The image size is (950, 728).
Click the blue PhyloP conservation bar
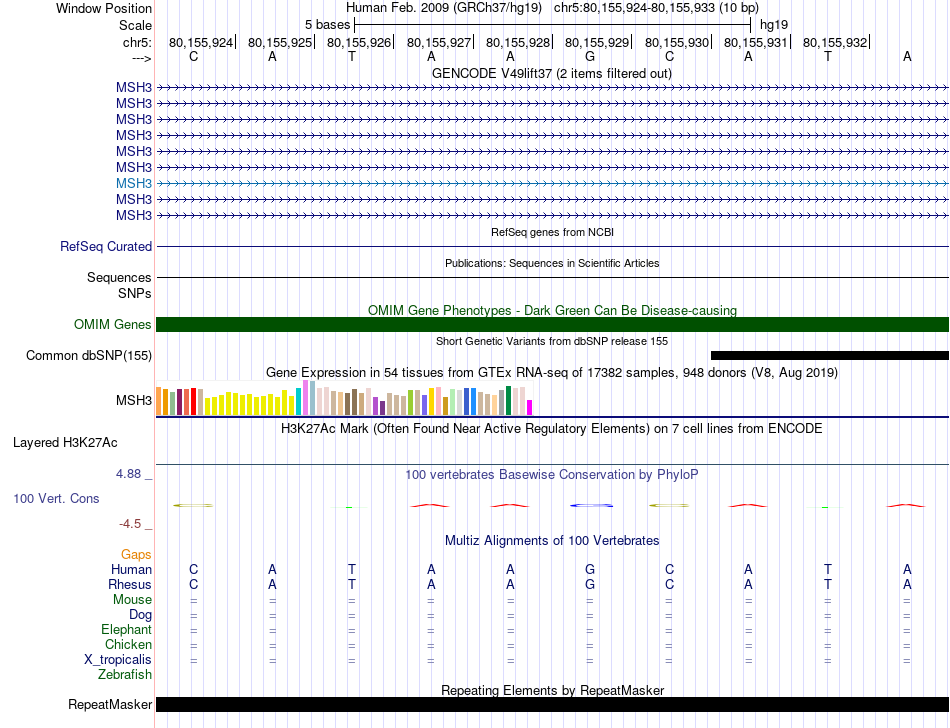tap(590, 505)
